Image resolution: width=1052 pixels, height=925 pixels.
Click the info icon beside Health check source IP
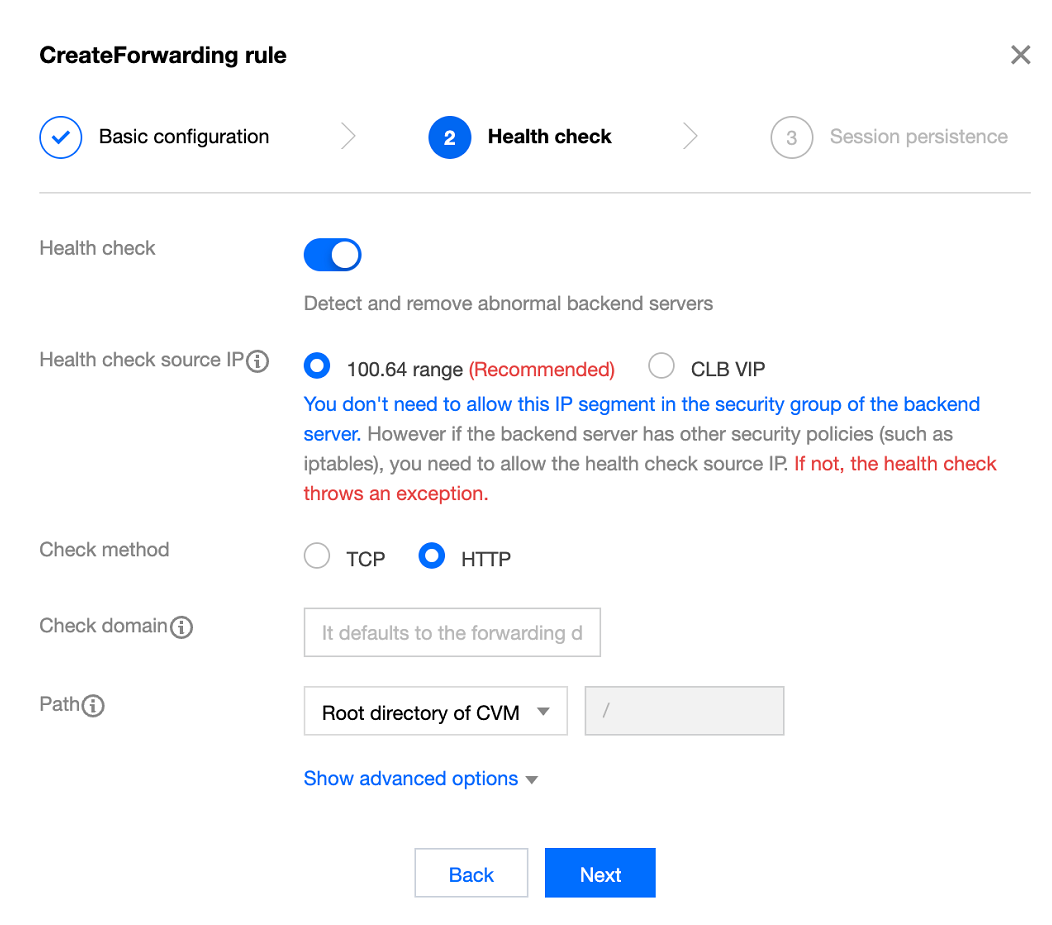pos(258,361)
